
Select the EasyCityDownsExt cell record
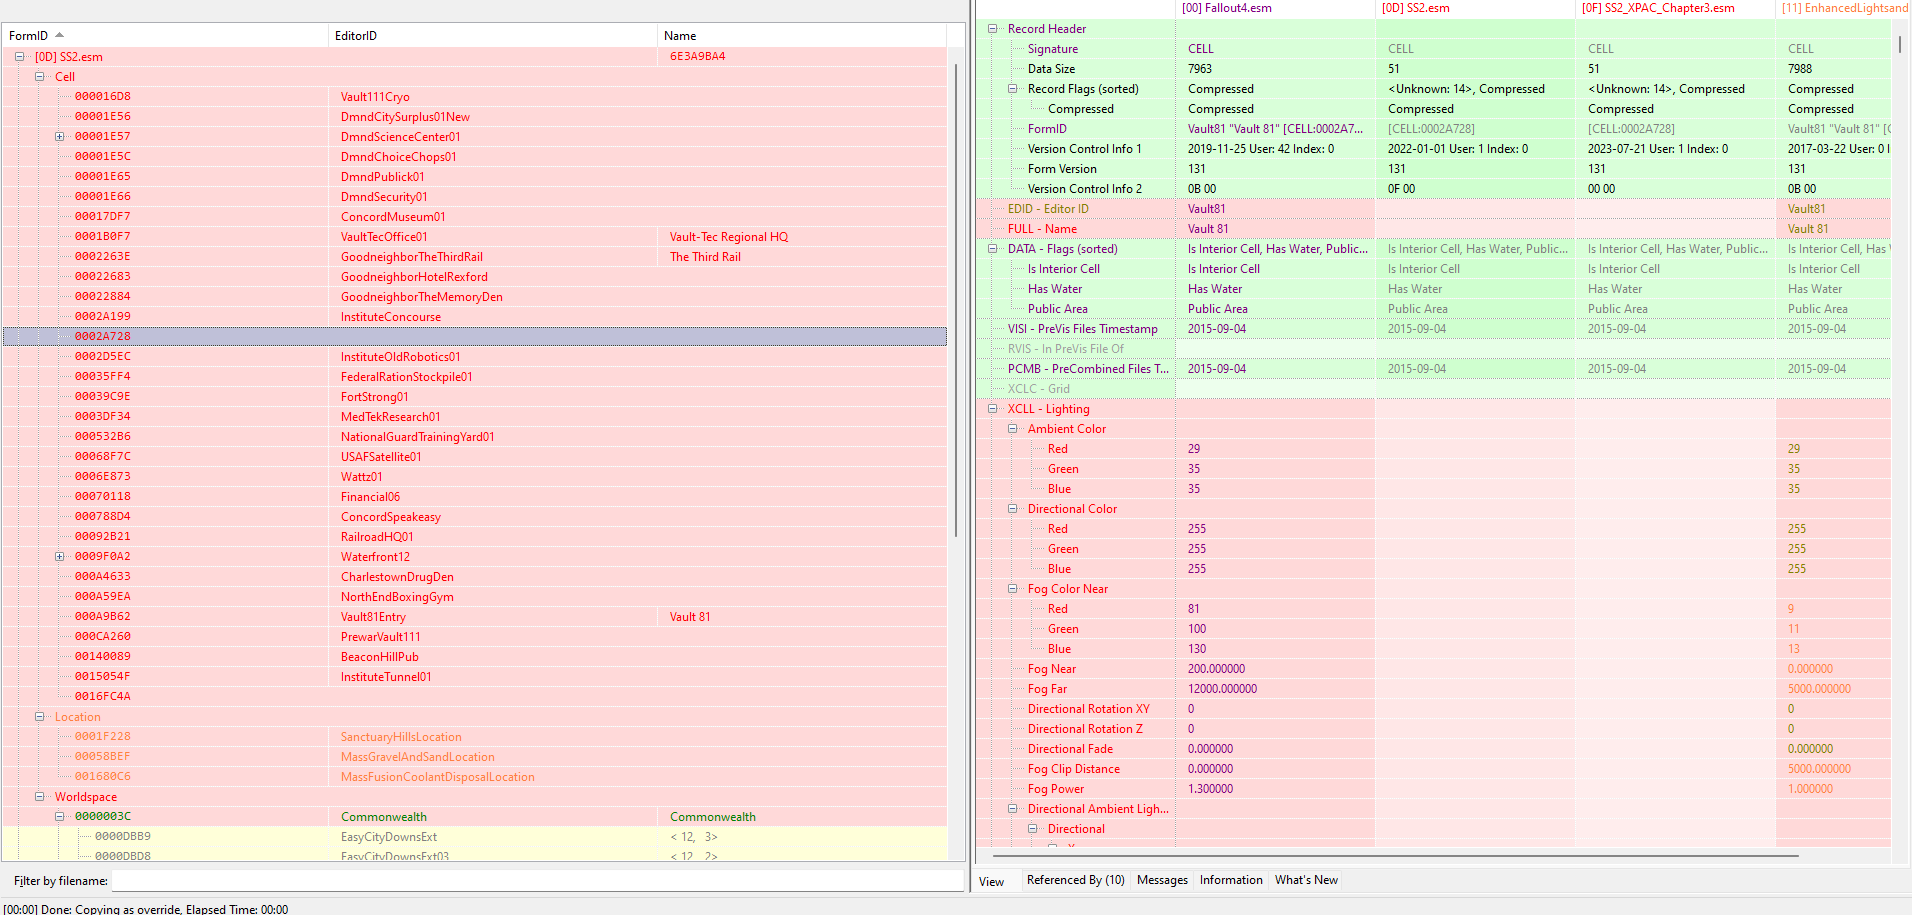(474, 837)
